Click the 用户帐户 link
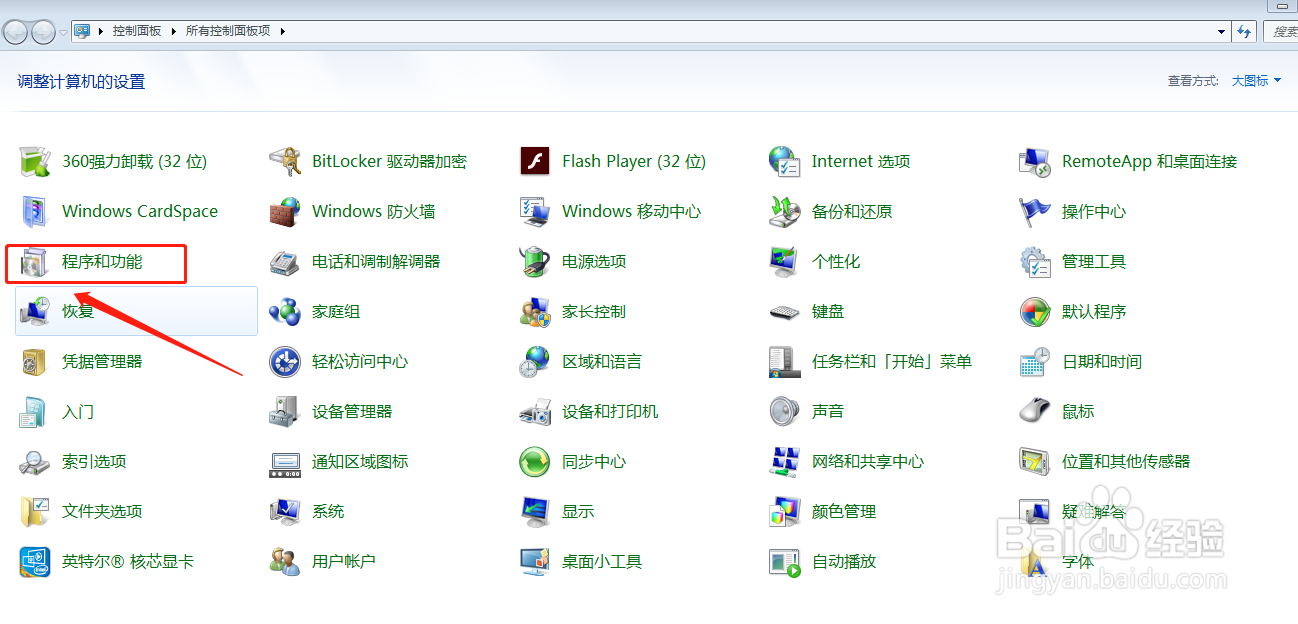This screenshot has width=1298, height=624. 344,561
